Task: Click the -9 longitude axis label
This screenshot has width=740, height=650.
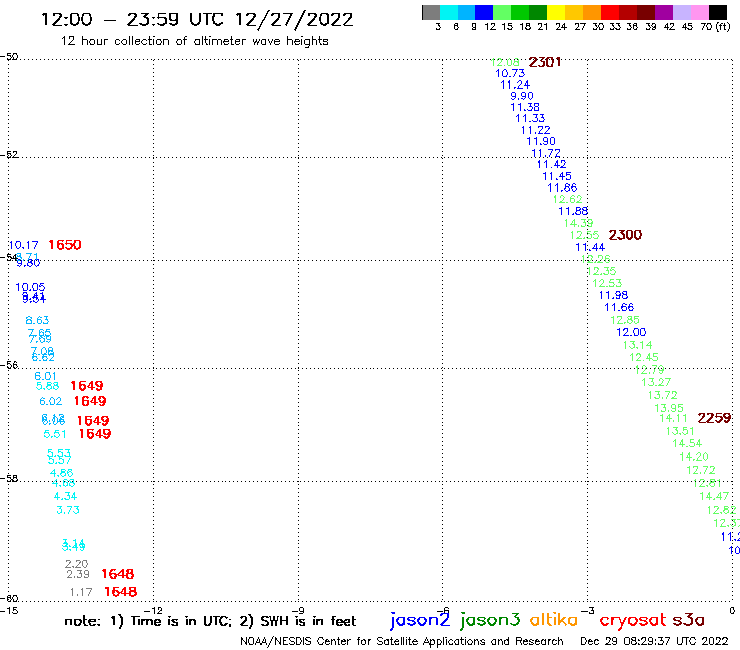Action: pyautogui.click(x=298, y=610)
